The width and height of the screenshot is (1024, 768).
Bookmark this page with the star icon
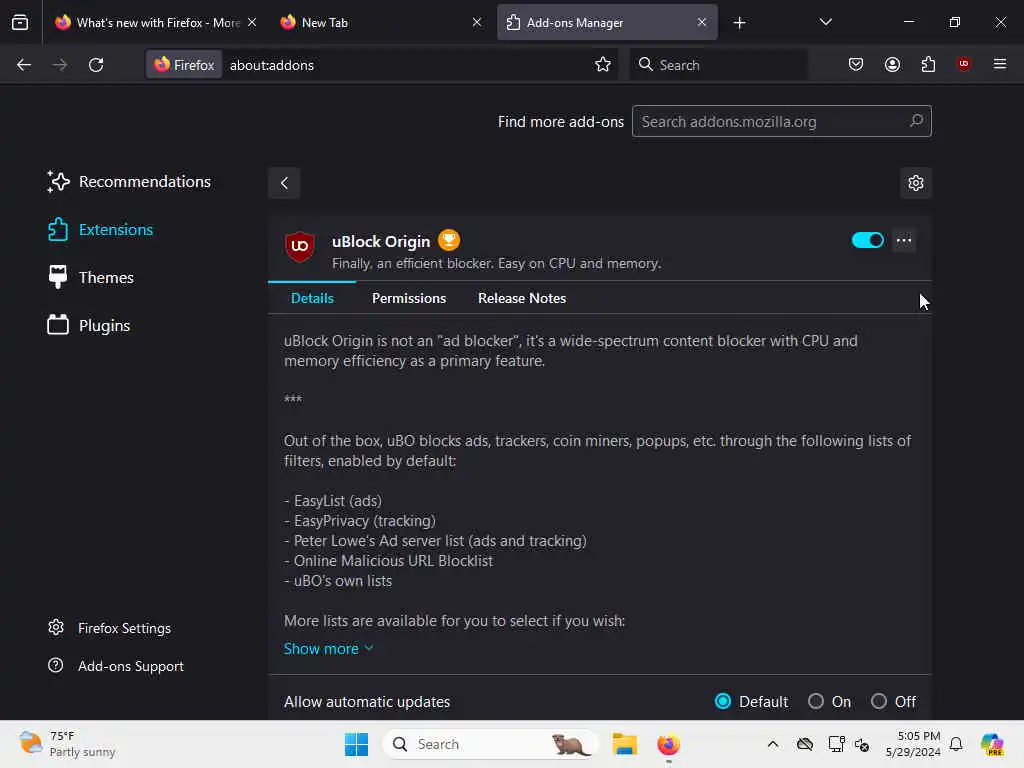pos(603,65)
